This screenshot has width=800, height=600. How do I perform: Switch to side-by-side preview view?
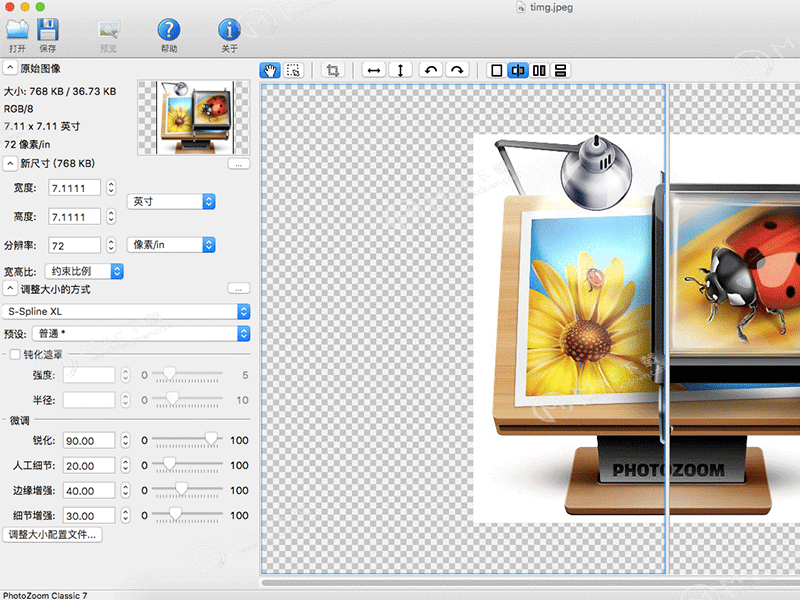[539, 70]
